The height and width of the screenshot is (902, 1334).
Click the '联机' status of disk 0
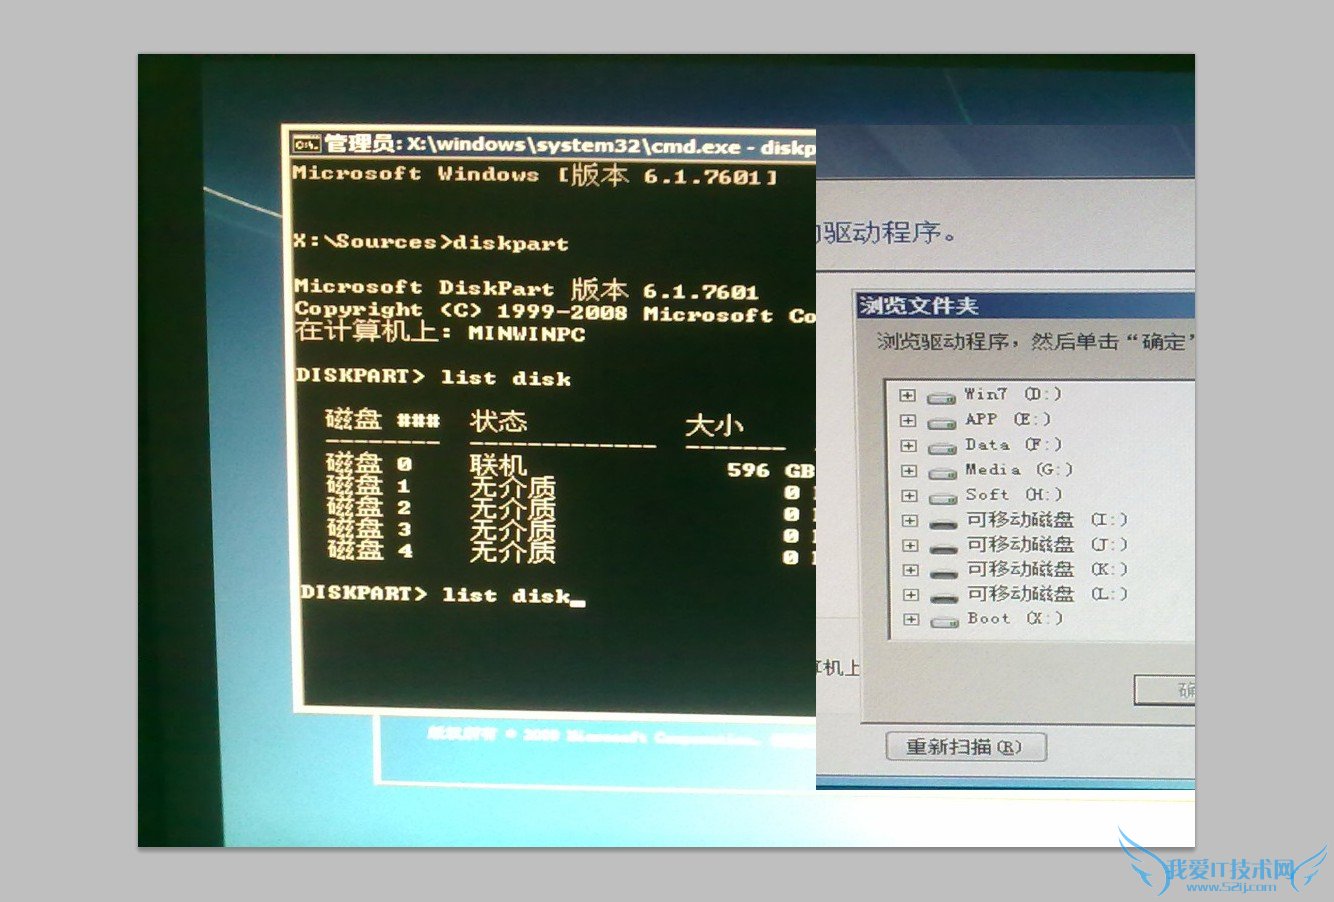click(498, 466)
